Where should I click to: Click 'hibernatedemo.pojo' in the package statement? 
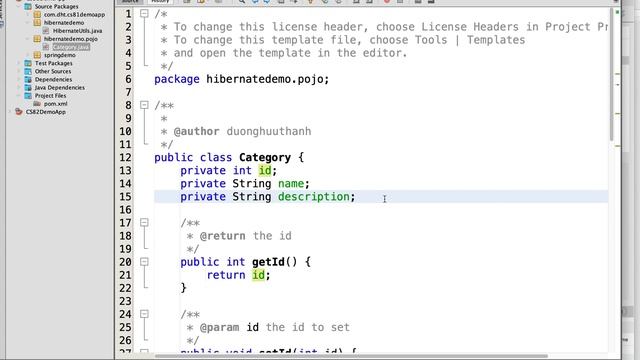265,79
